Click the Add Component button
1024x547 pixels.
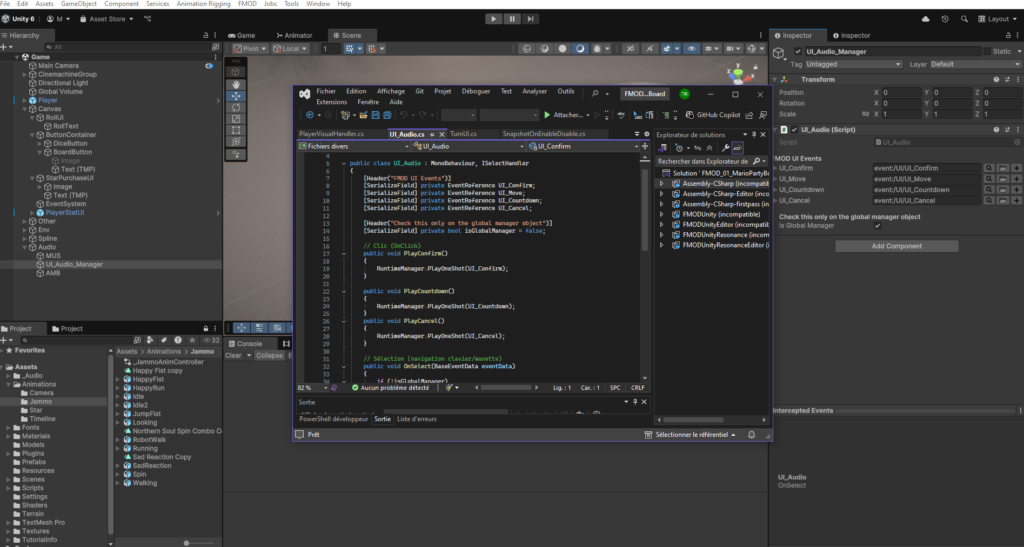pos(896,246)
